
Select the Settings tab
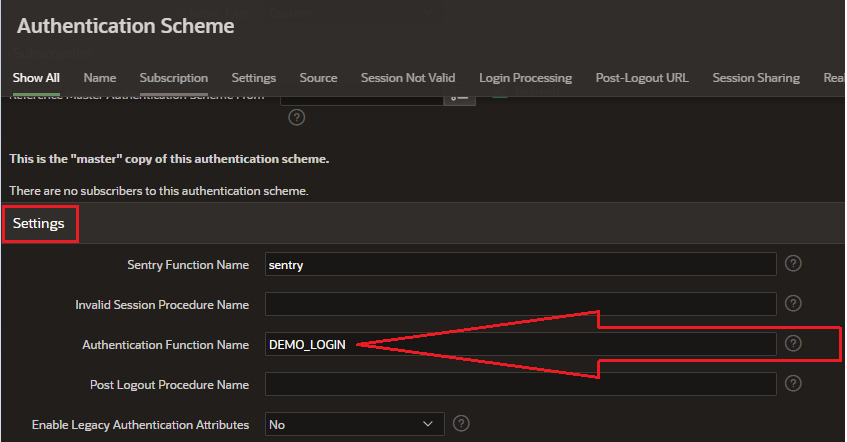coord(254,78)
